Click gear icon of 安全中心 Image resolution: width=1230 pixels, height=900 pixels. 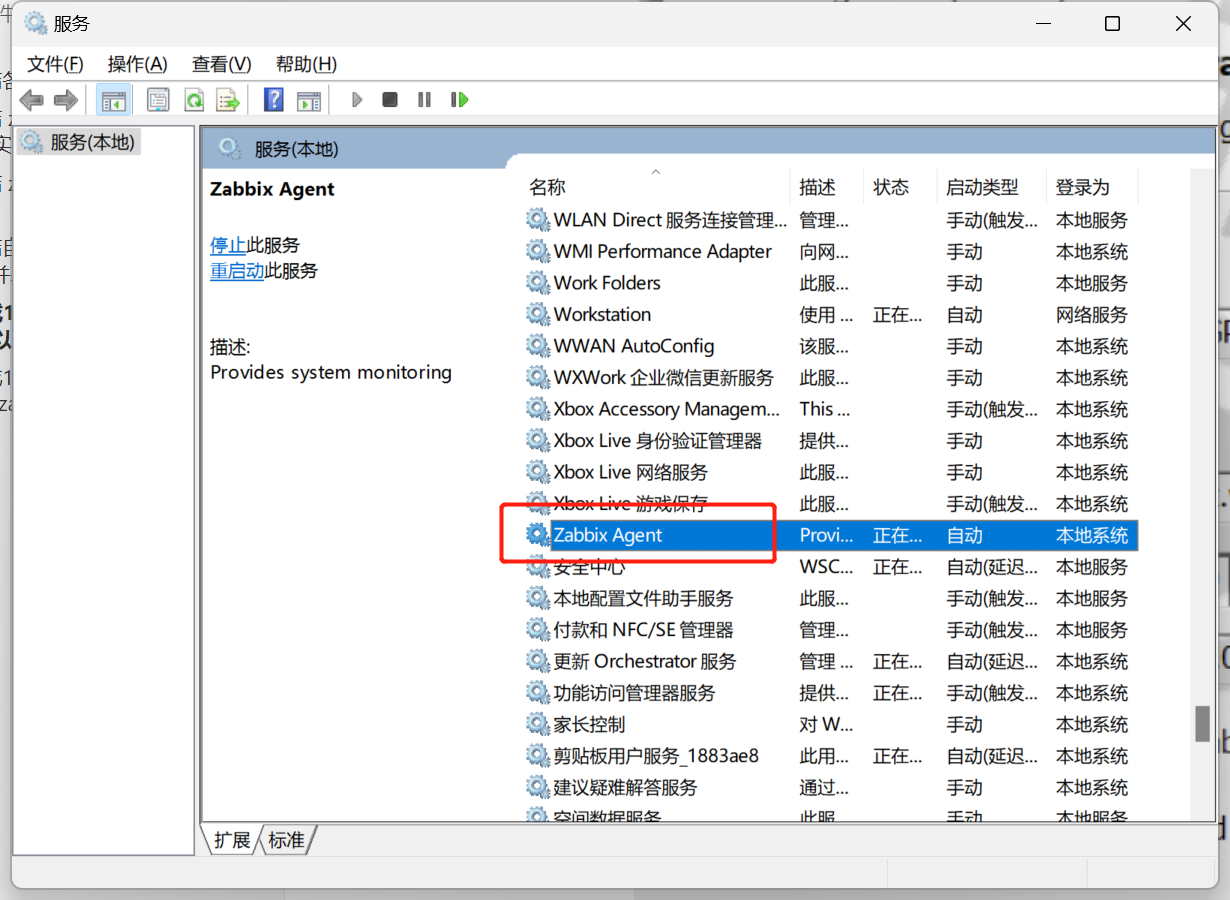(x=538, y=567)
